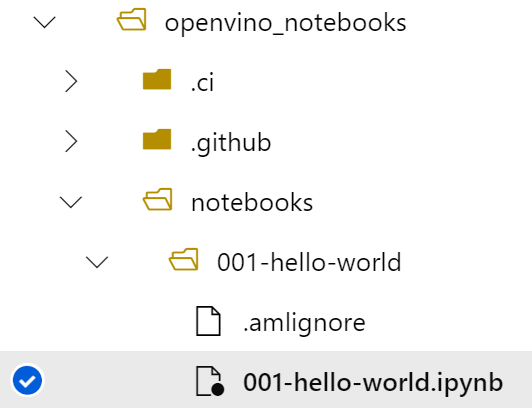Click the 001-hello-world.ipynb notebook file icon
Screen dimensions: 532x408
click(x=210, y=381)
